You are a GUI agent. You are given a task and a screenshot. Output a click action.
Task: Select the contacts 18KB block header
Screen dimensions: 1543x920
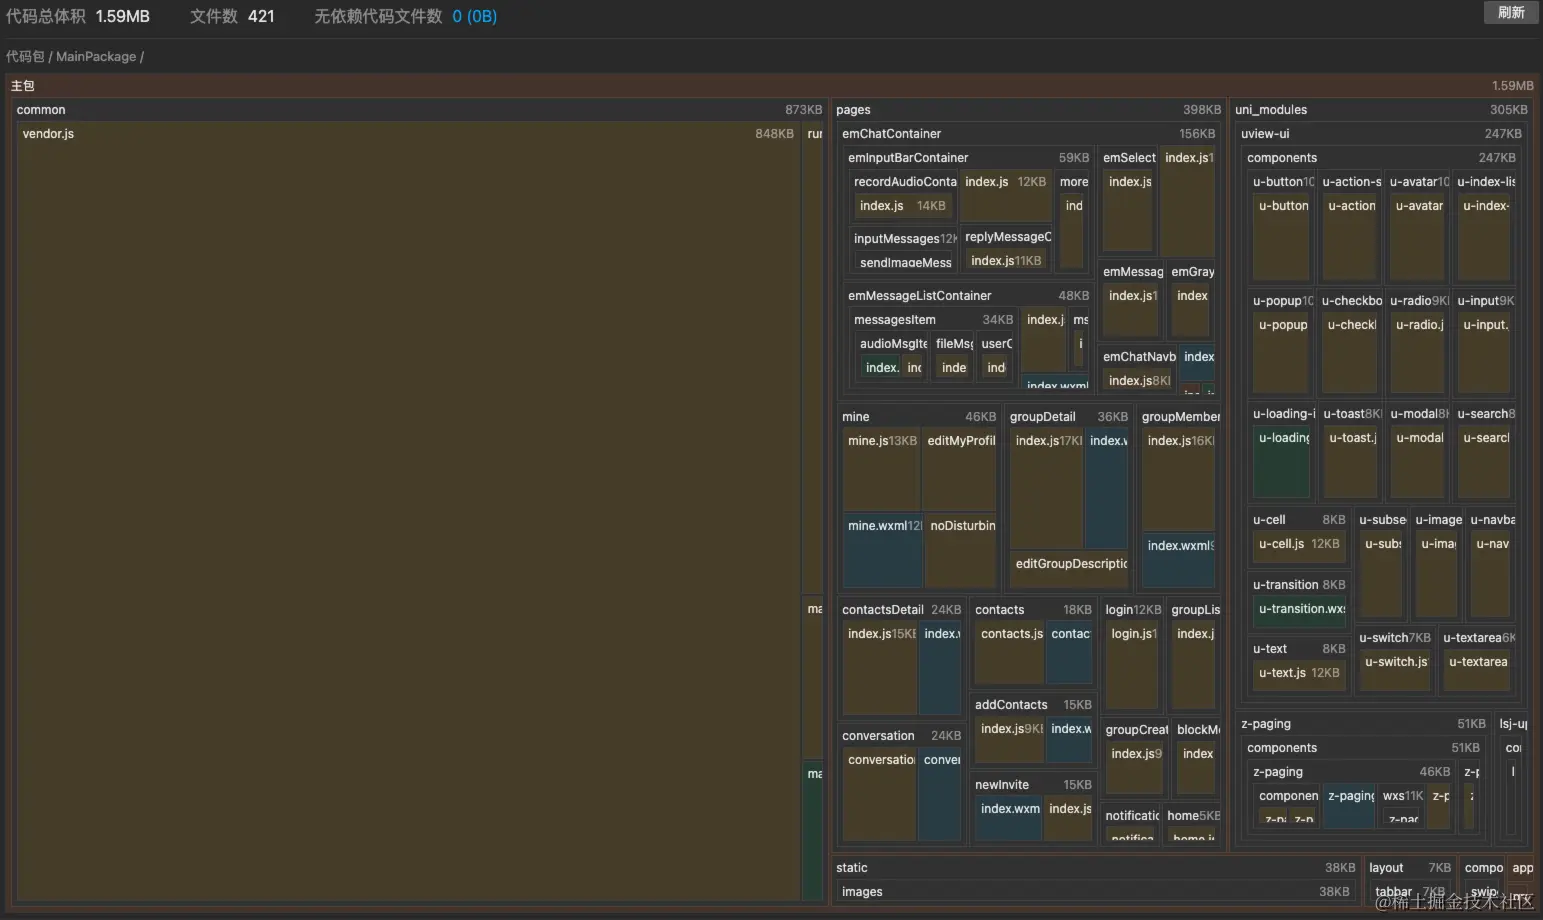pos(1033,610)
